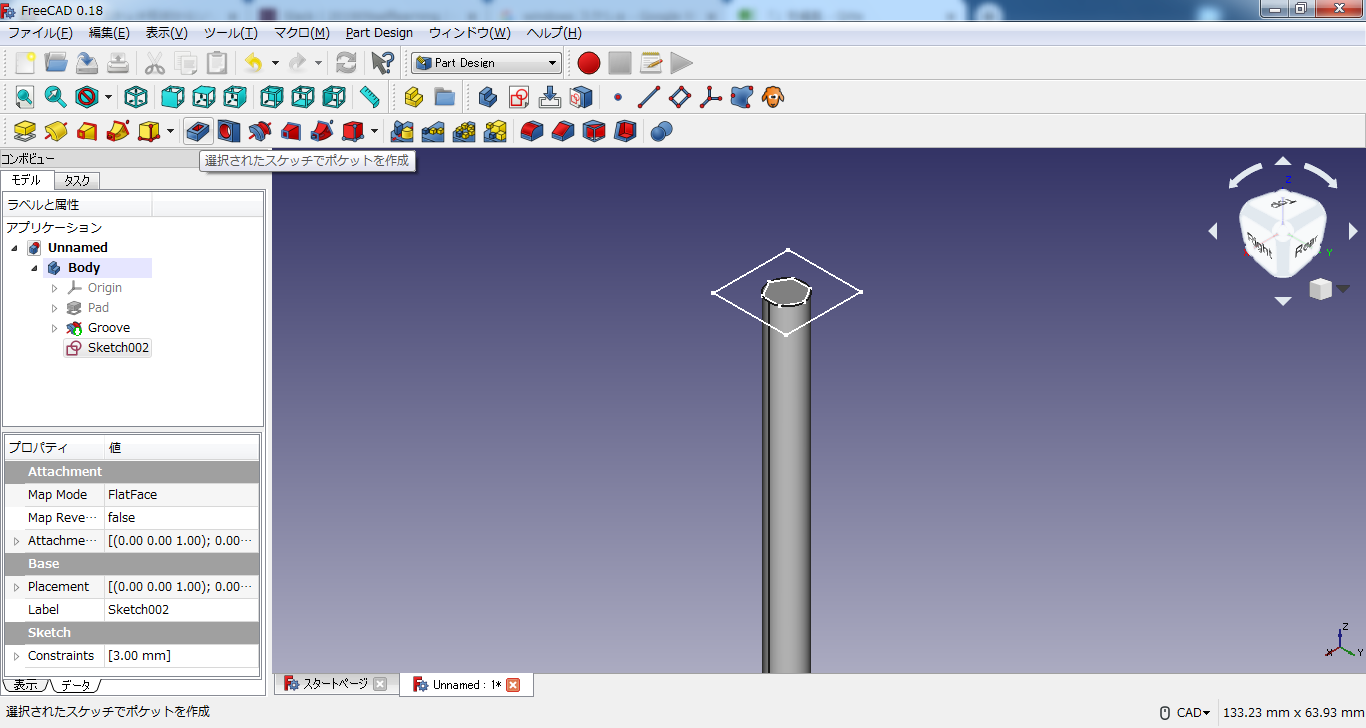Open the 編集(E) menu
This screenshot has width=1366, height=728.
coord(109,33)
